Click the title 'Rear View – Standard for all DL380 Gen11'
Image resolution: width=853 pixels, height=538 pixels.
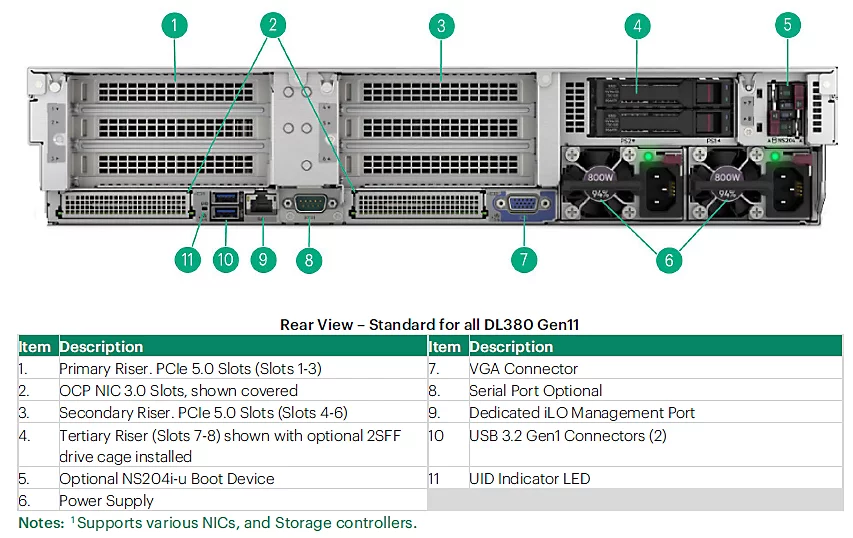(x=429, y=325)
